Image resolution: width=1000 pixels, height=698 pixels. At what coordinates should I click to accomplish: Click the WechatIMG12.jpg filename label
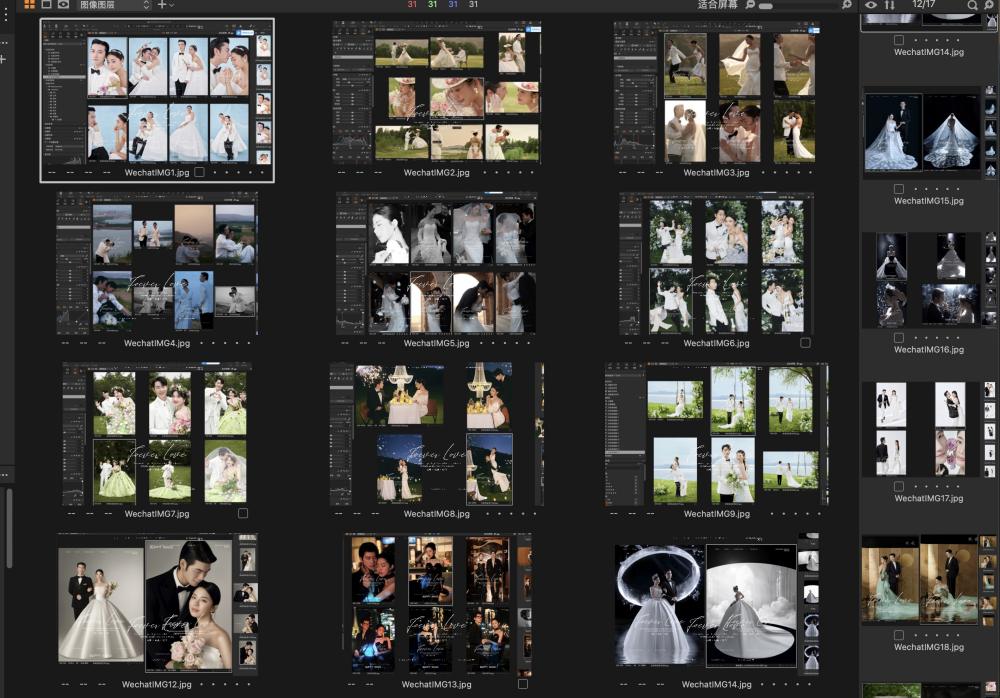point(157,685)
